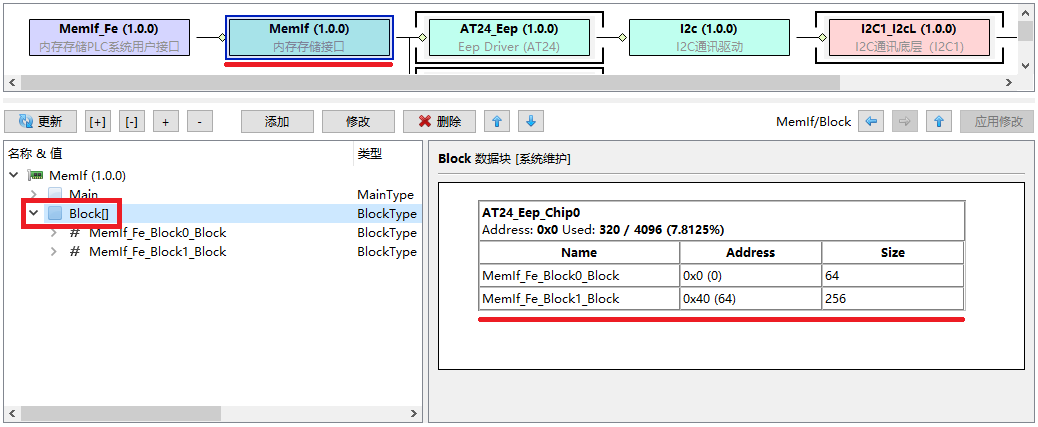Screen dimensions: 1038x427
Task: Expand MemIf_Fe_Block0_Block tree node
Action: [53, 233]
